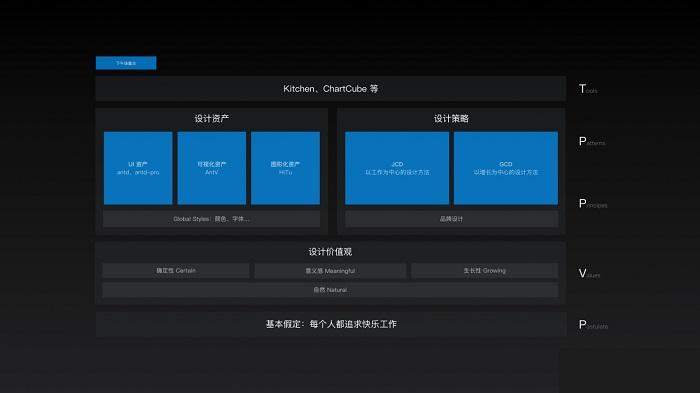700x393 pixels.
Task: Select the Kitchen、ChartCube 等 bar
Action: click(x=330, y=88)
